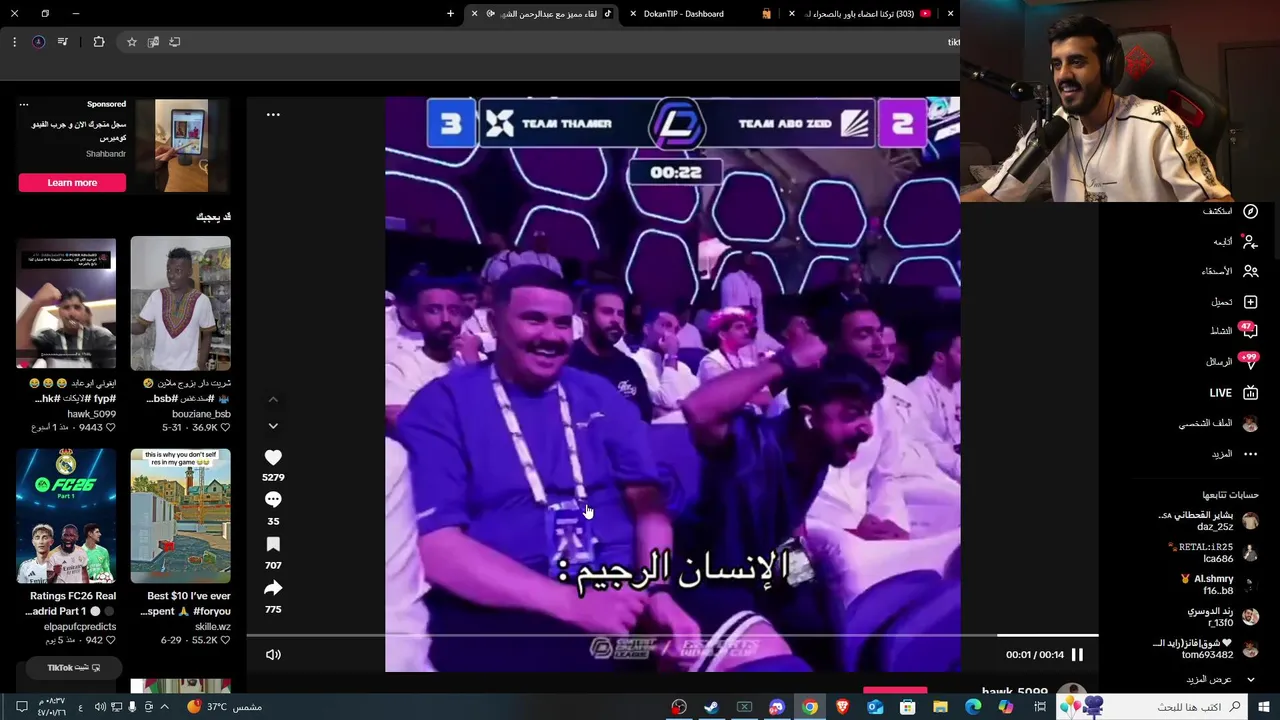Viewport: 1280px width, 720px height.
Task: Open Chrome from the taskbar
Action: click(x=809, y=707)
